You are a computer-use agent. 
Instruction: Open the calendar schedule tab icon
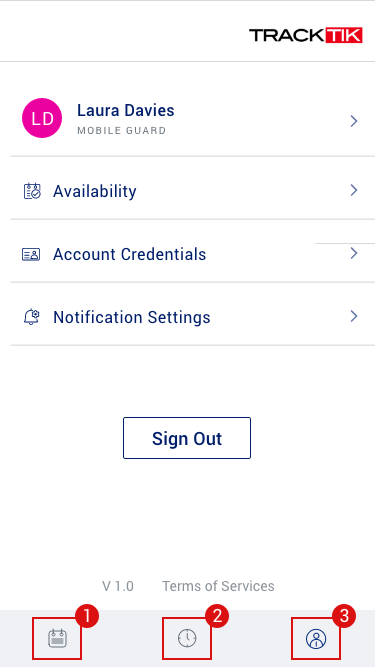click(x=57, y=638)
